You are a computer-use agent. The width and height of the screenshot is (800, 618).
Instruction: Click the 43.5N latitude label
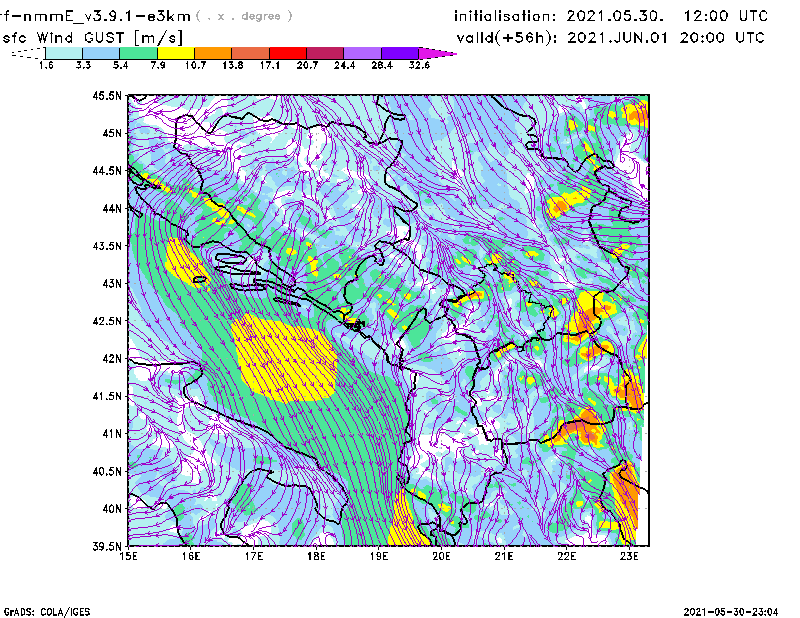[107, 246]
